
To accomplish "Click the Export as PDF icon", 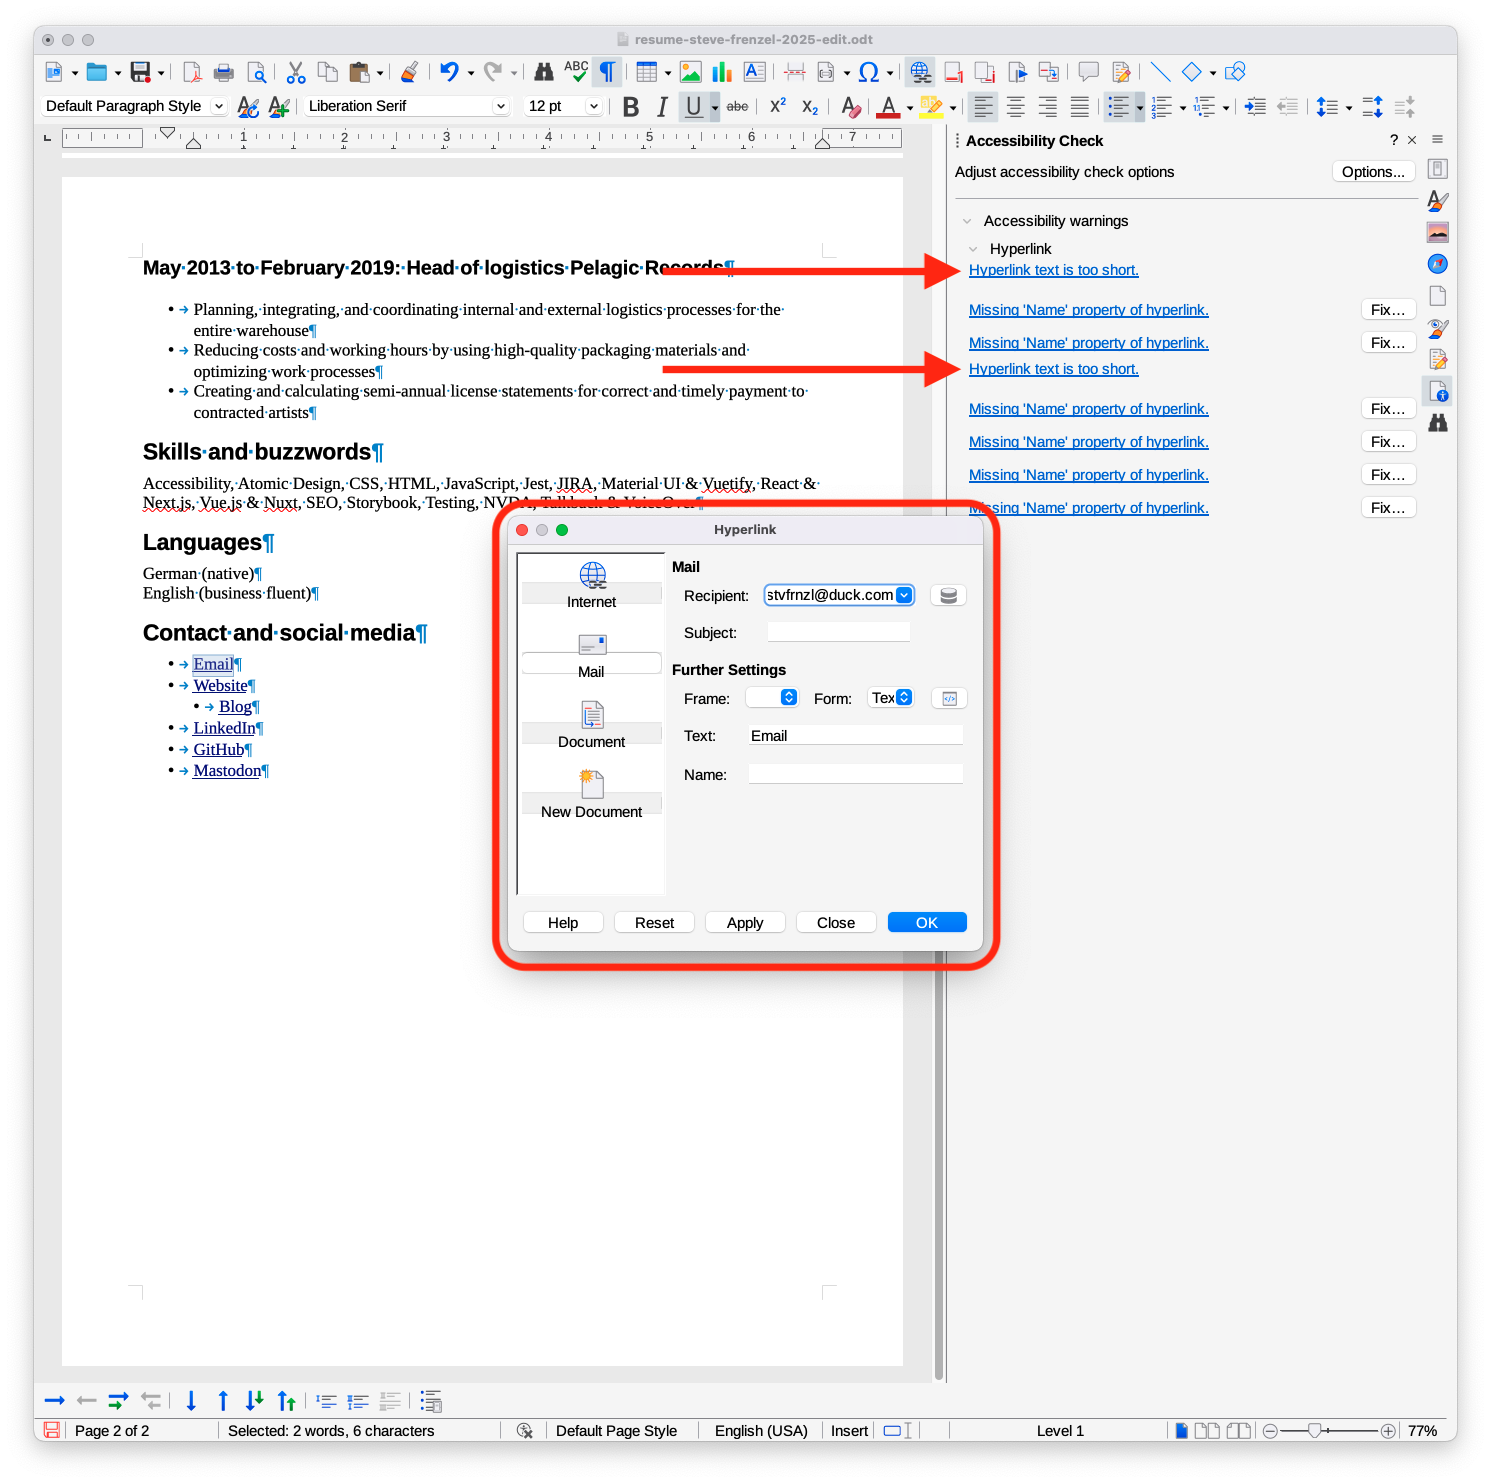I will [x=192, y=72].
